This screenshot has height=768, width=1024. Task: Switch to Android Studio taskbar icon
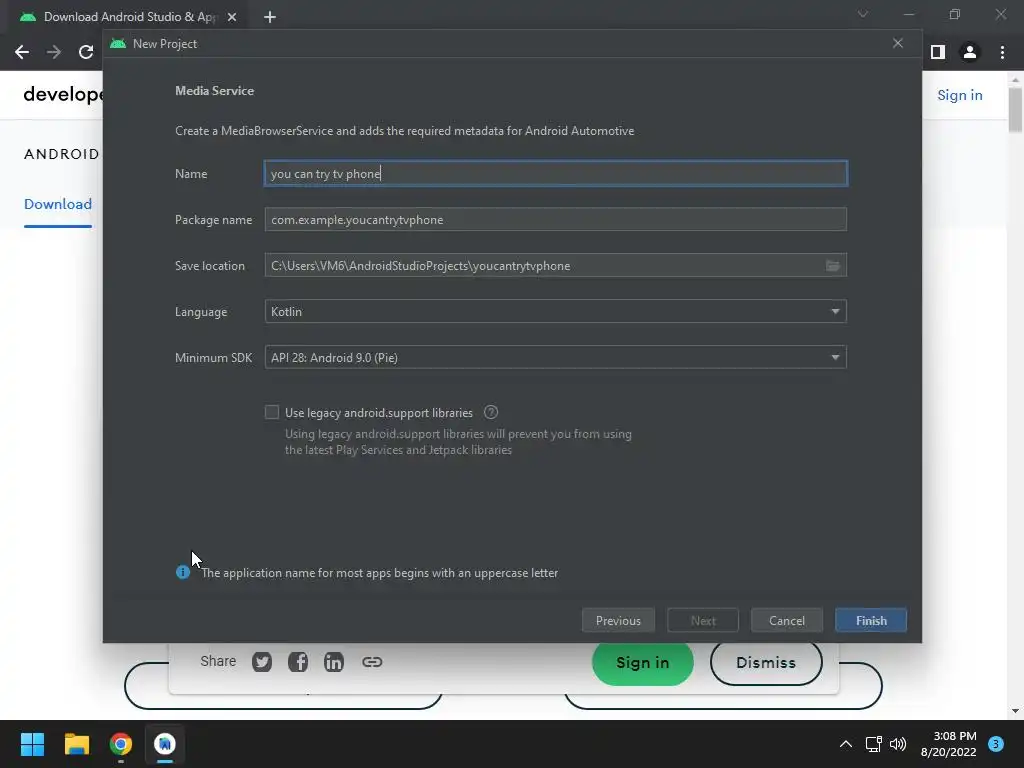pyautogui.click(x=165, y=744)
